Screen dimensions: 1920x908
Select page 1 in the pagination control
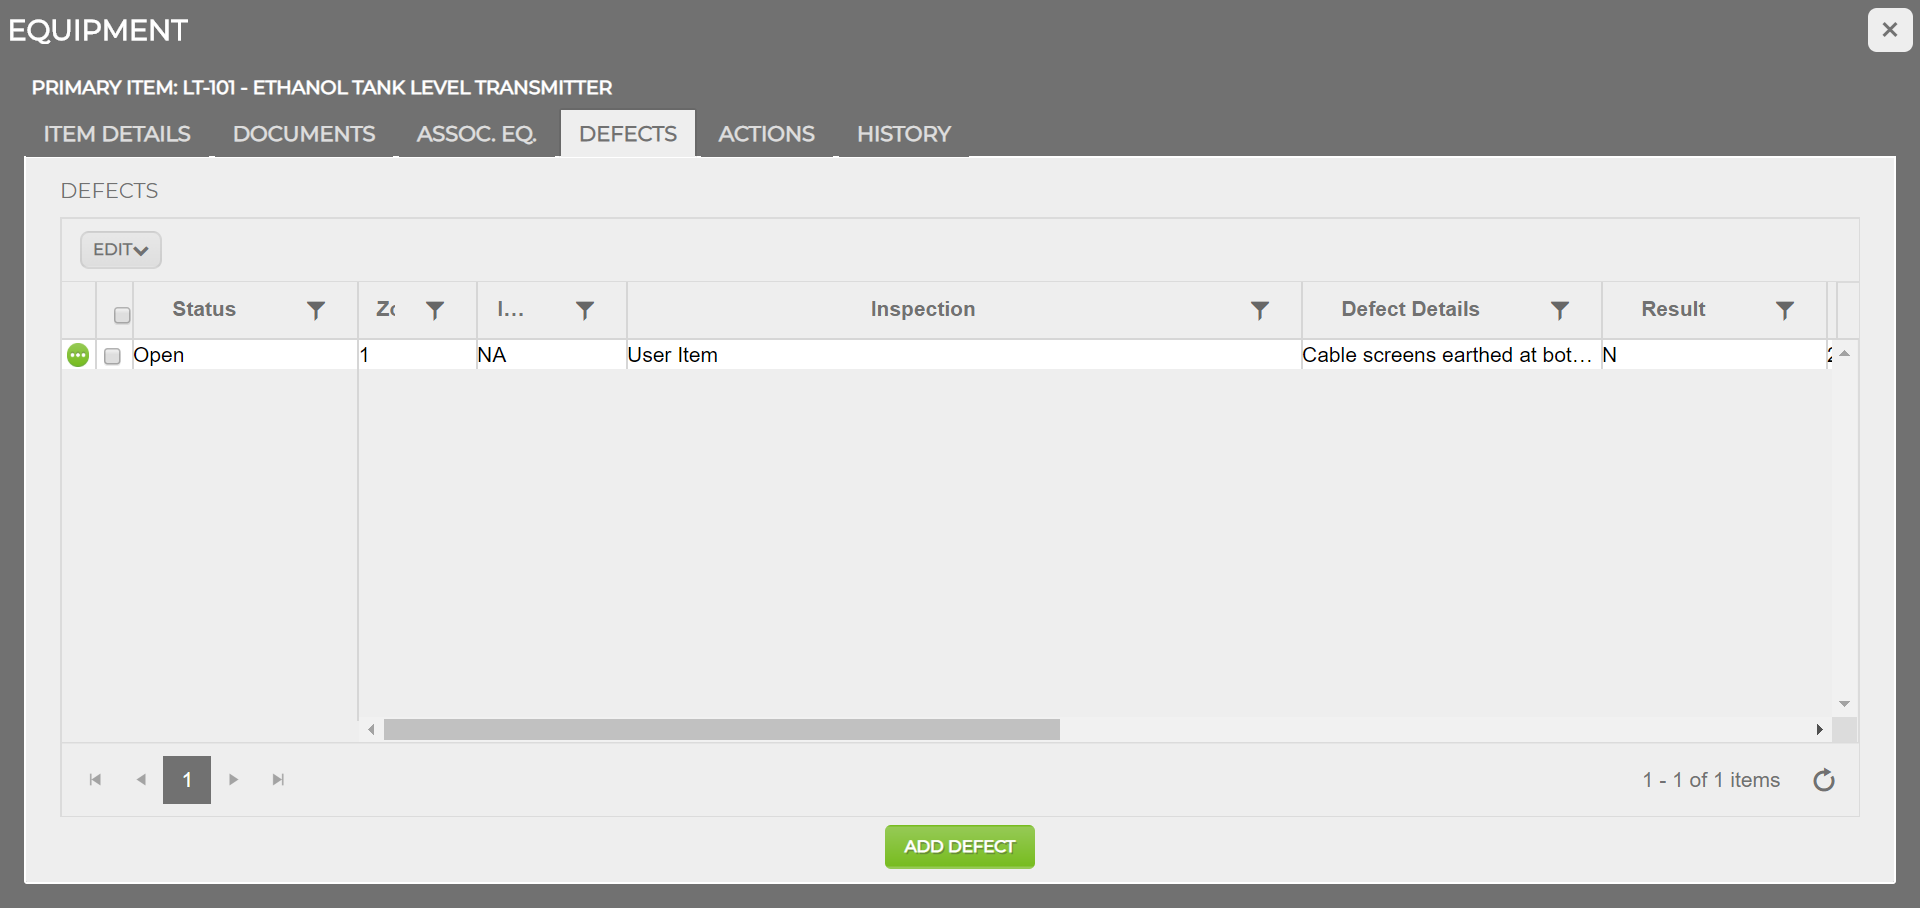[186, 780]
